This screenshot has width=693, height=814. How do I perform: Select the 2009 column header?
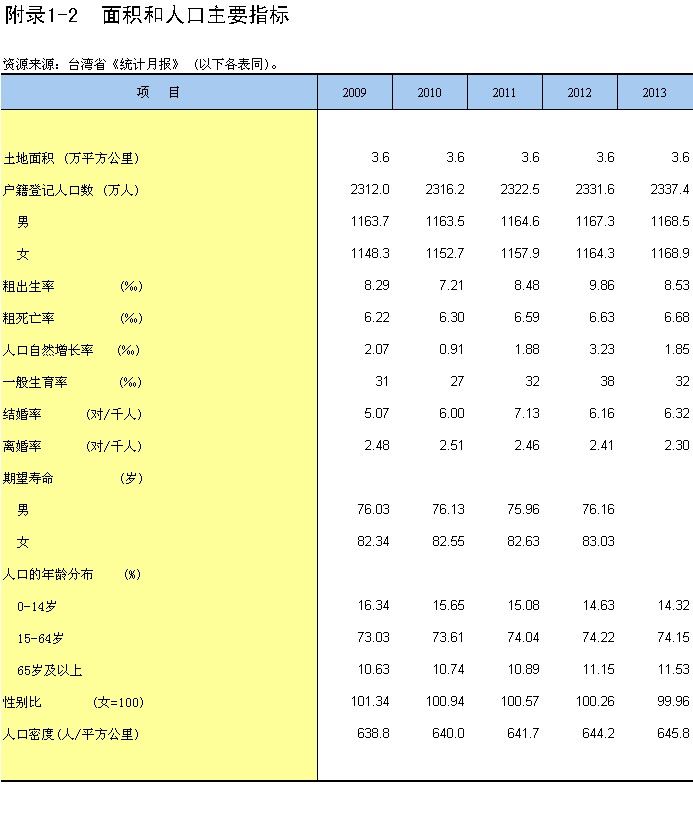click(355, 92)
